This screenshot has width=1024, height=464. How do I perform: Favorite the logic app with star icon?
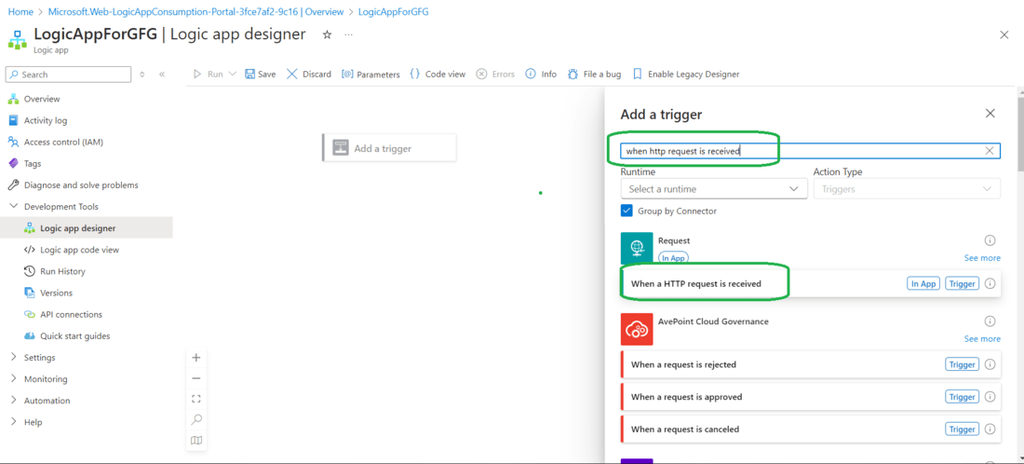[x=327, y=35]
